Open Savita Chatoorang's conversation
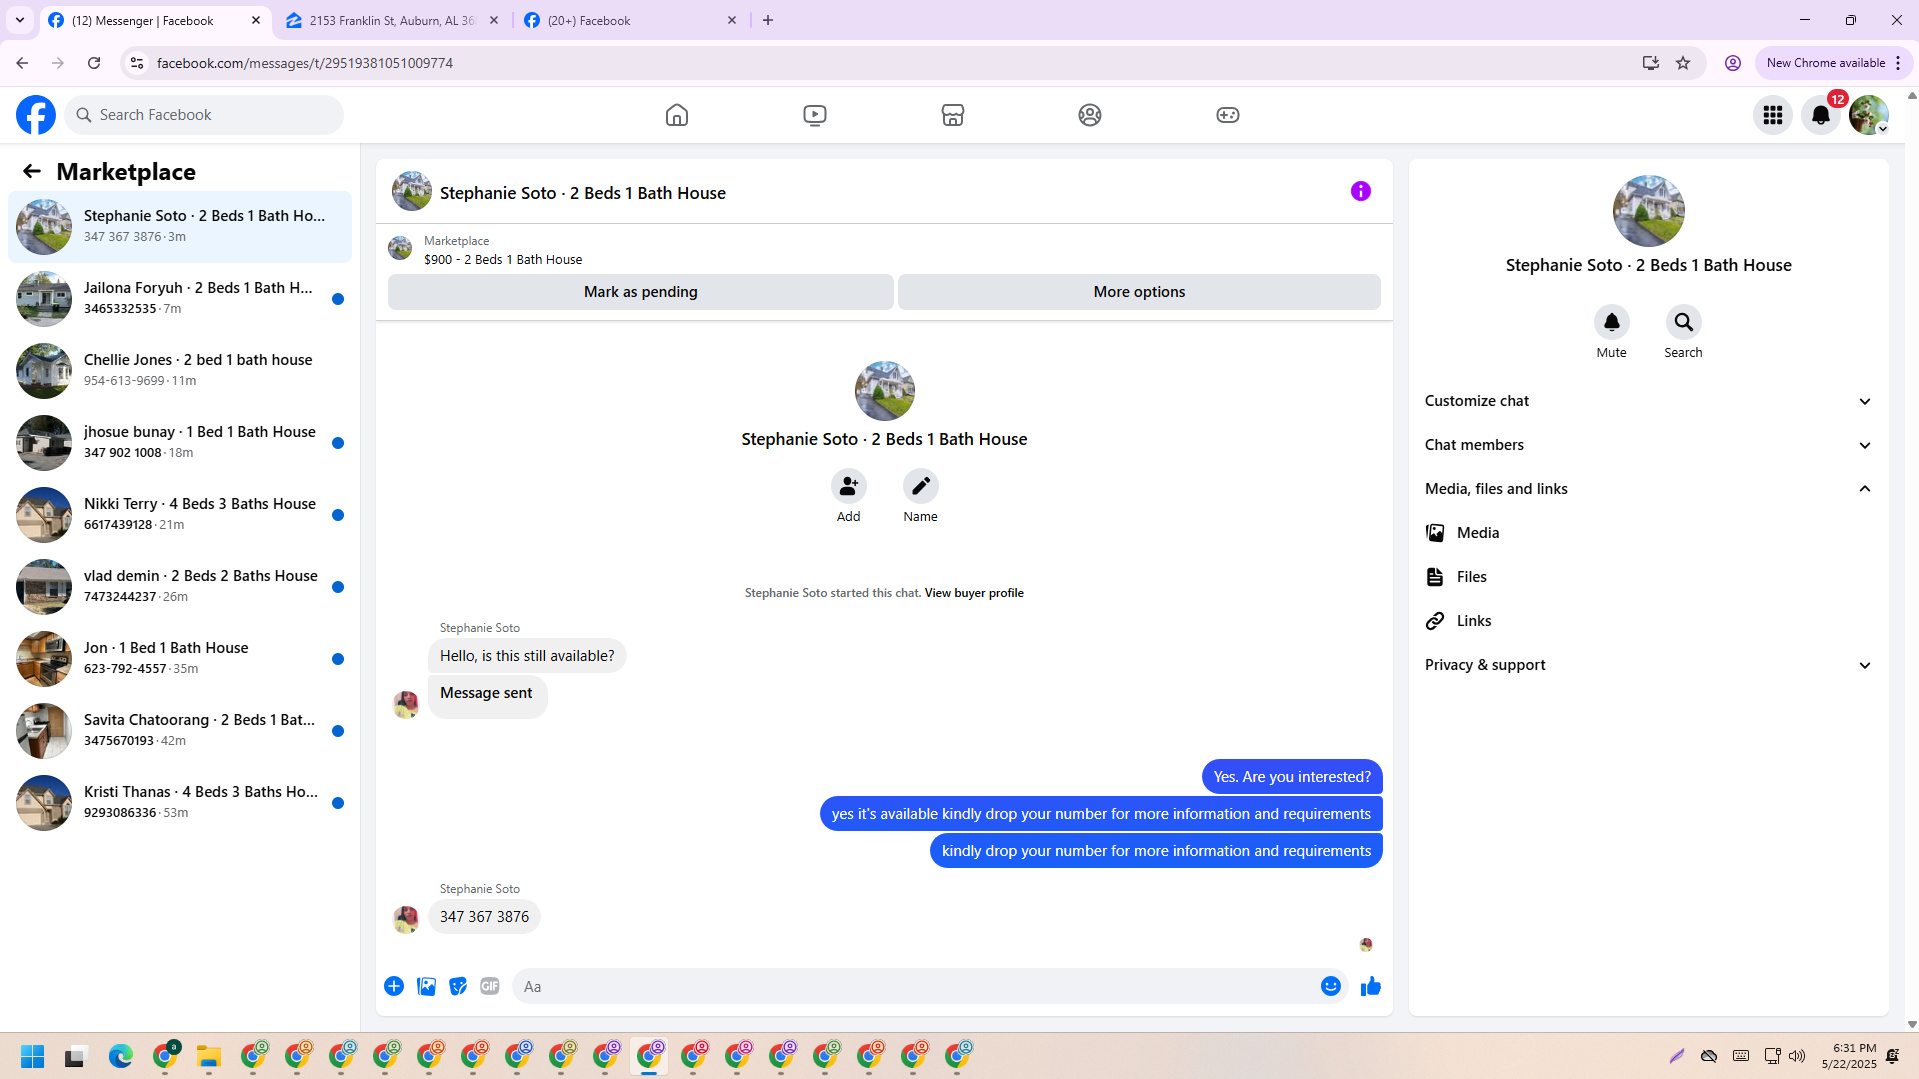This screenshot has height=1079, width=1919. 180,731
